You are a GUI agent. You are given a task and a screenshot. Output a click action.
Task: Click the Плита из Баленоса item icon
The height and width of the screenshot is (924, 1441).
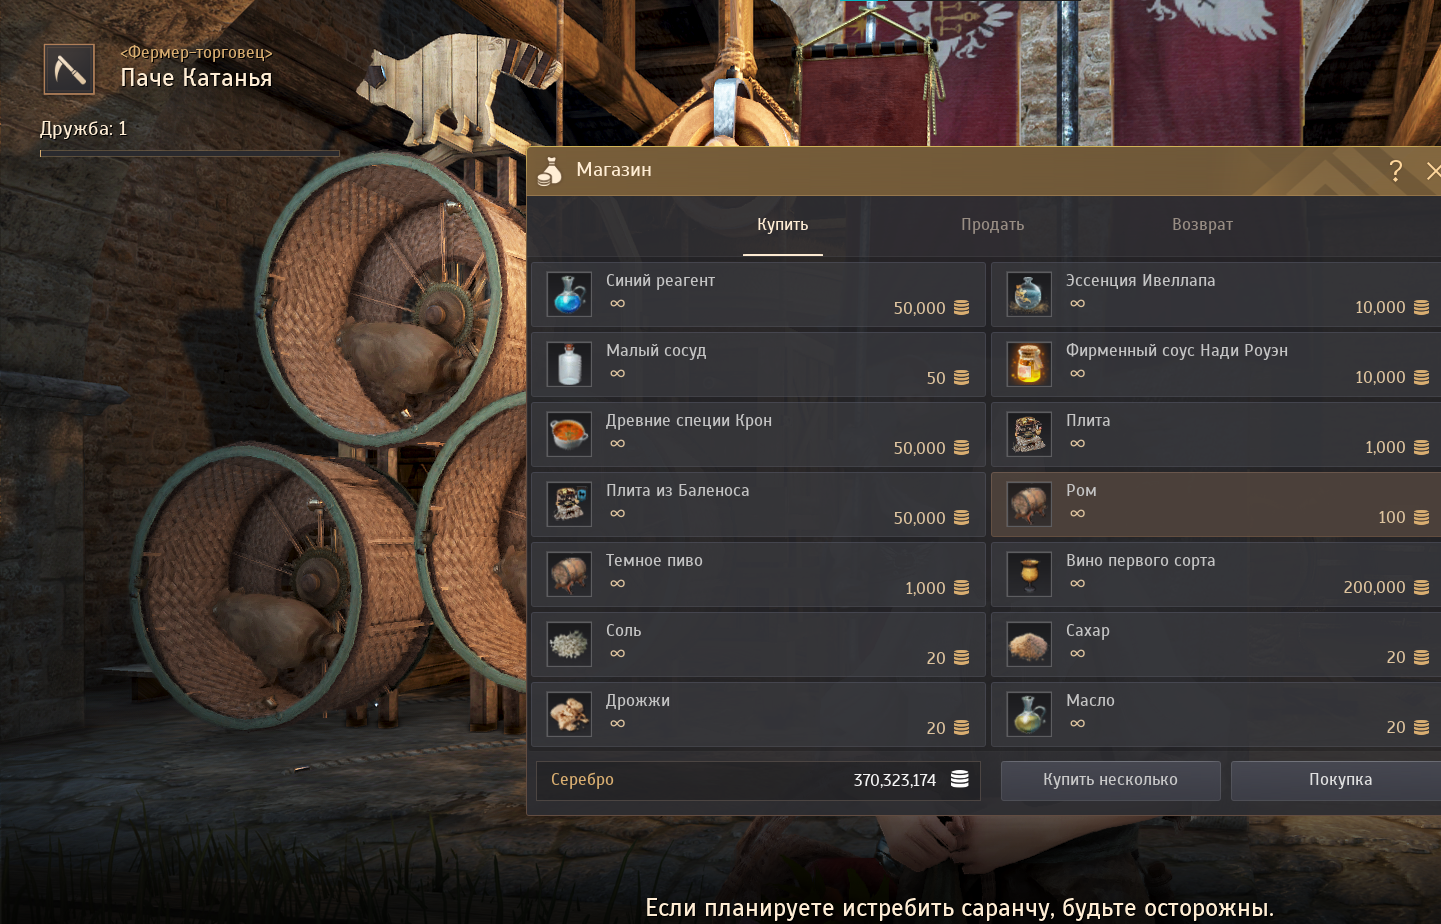click(x=569, y=505)
